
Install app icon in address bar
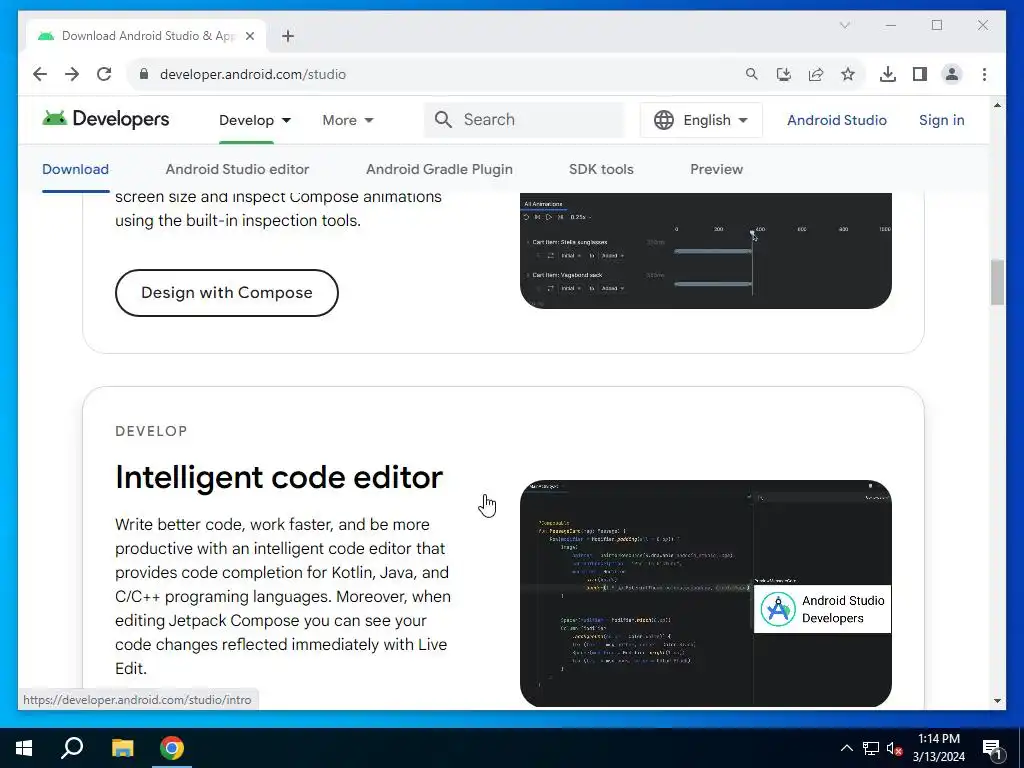(784, 74)
